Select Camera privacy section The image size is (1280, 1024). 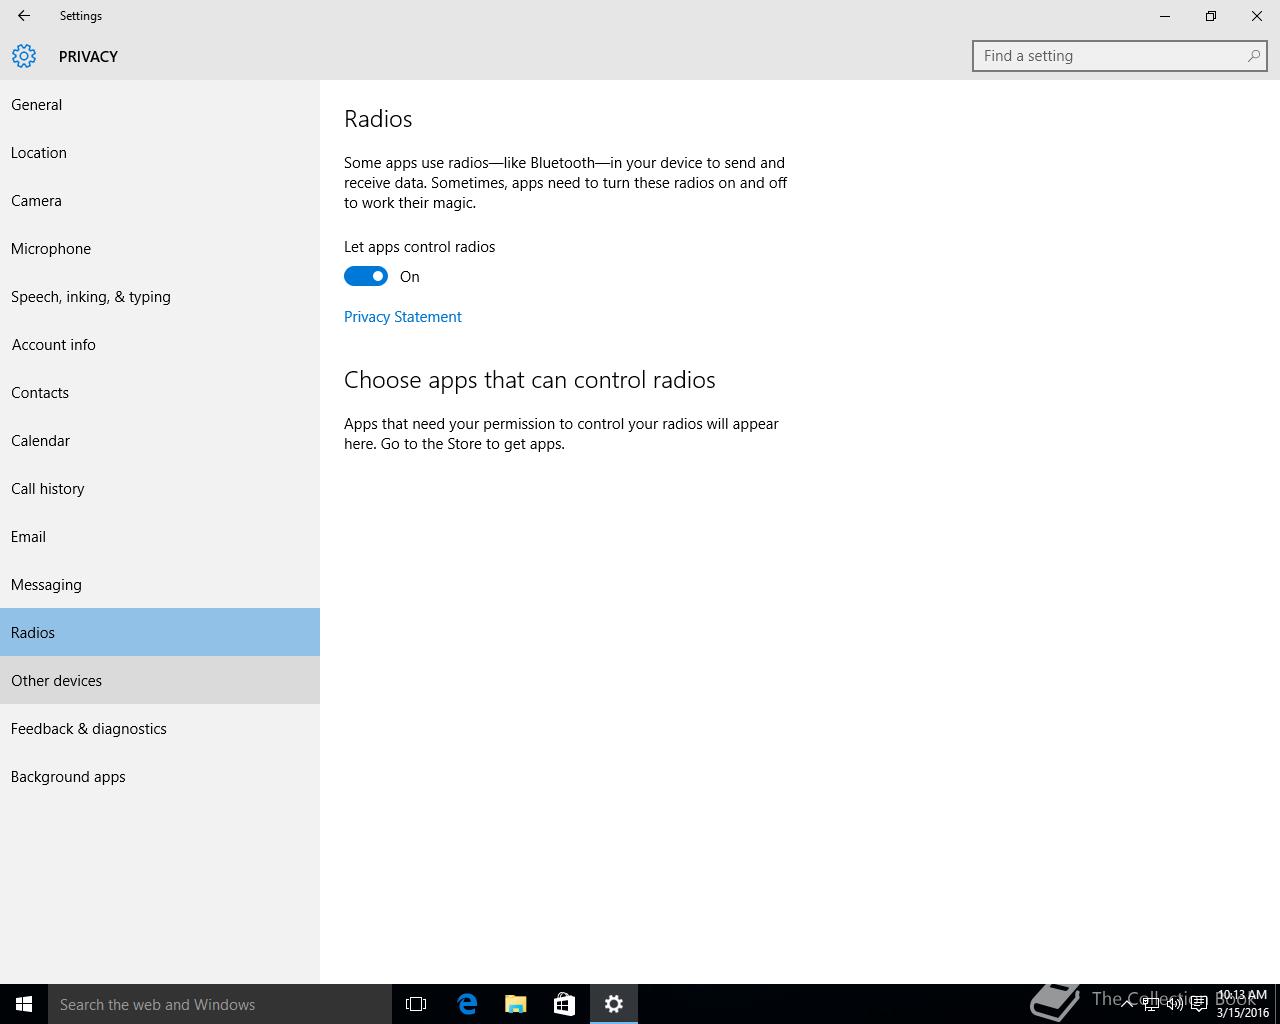point(160,200)
